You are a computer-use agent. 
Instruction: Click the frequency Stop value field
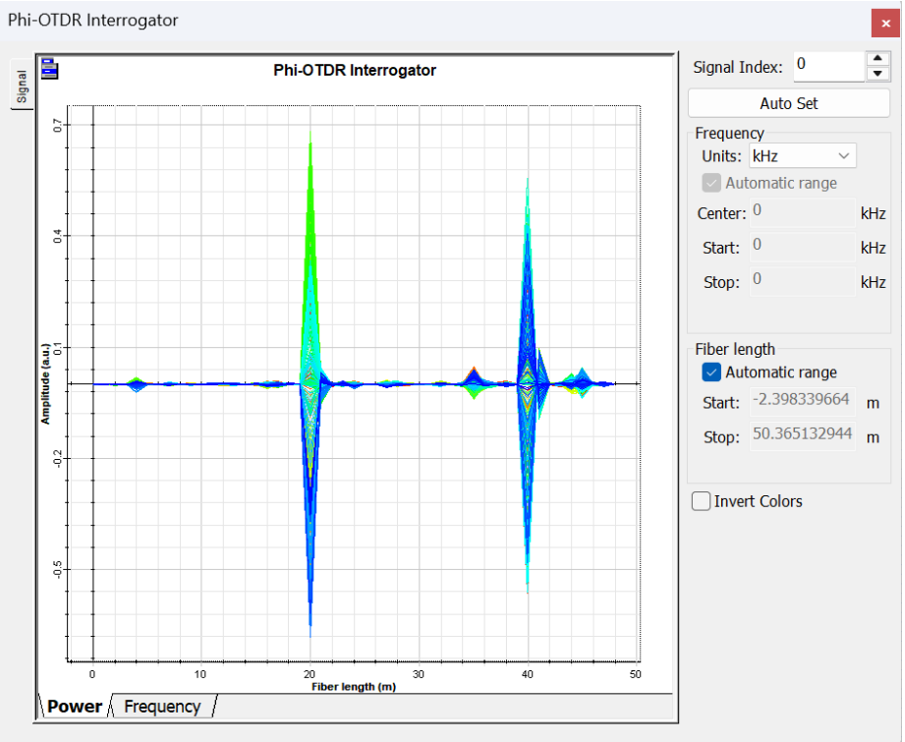tap(802, 281)
